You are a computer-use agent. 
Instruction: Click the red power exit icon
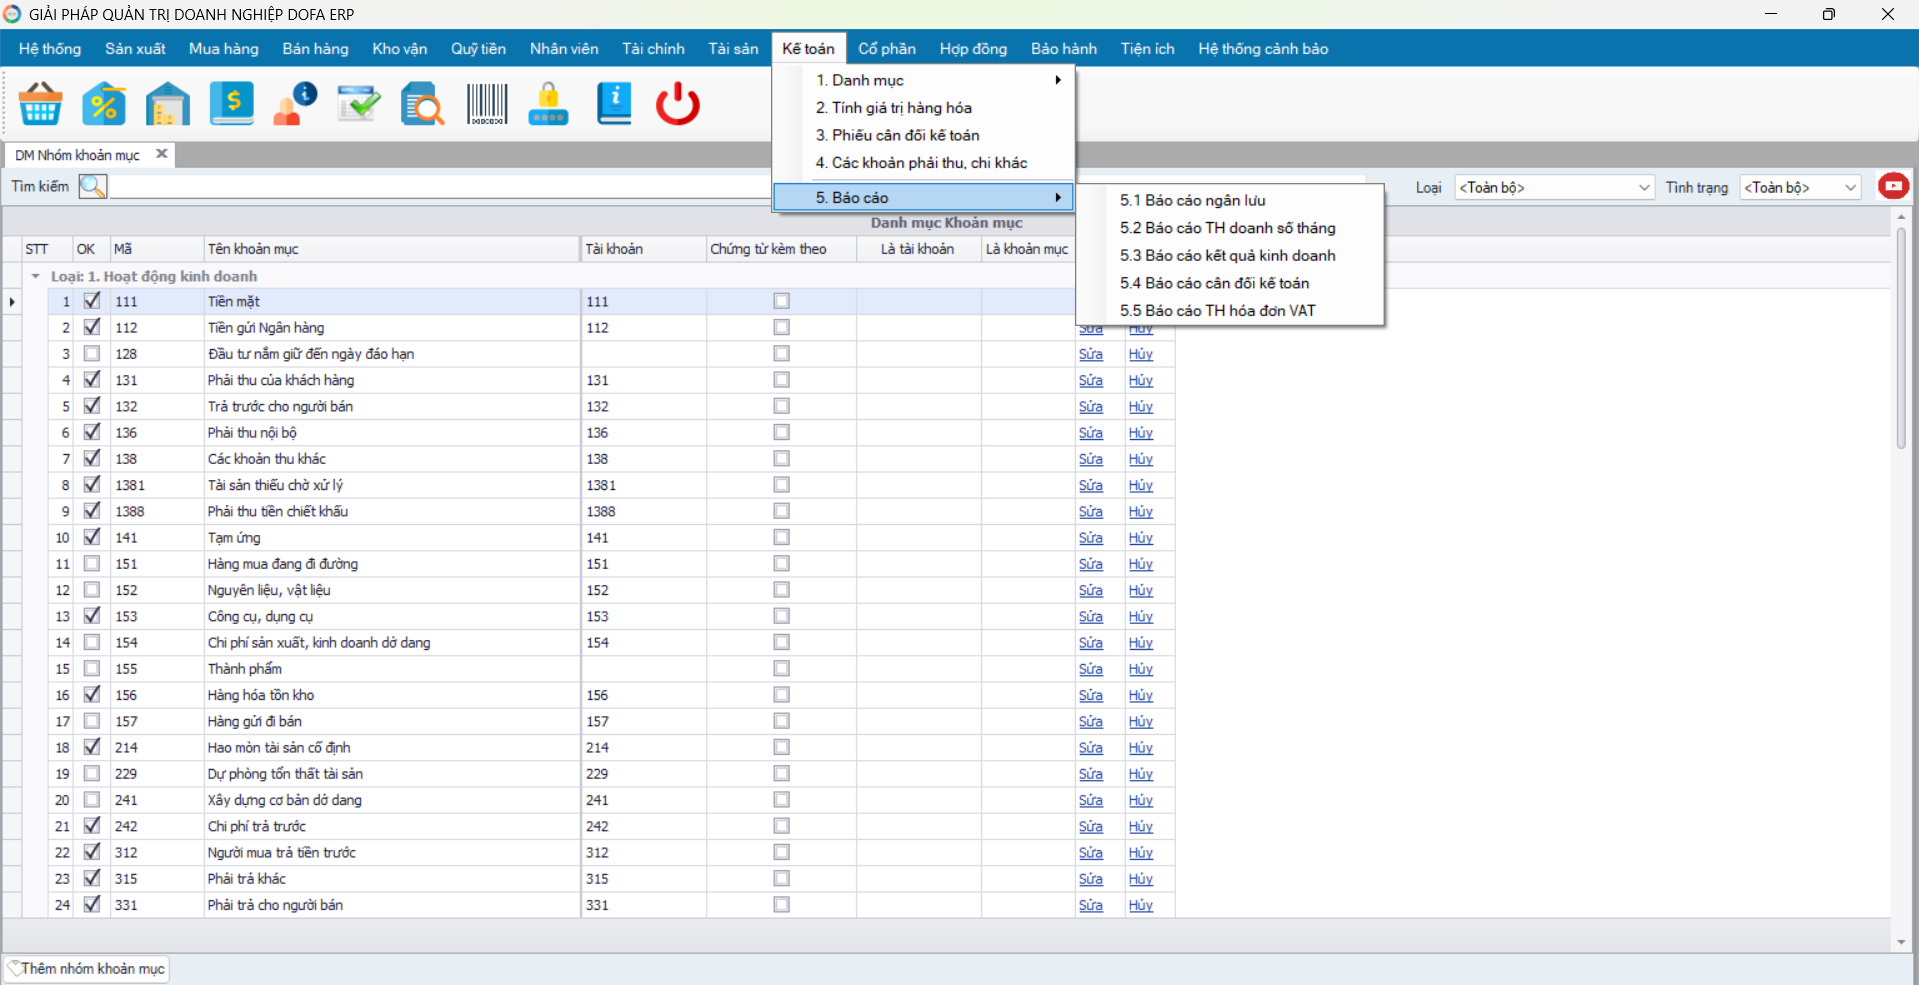(678, 104)
